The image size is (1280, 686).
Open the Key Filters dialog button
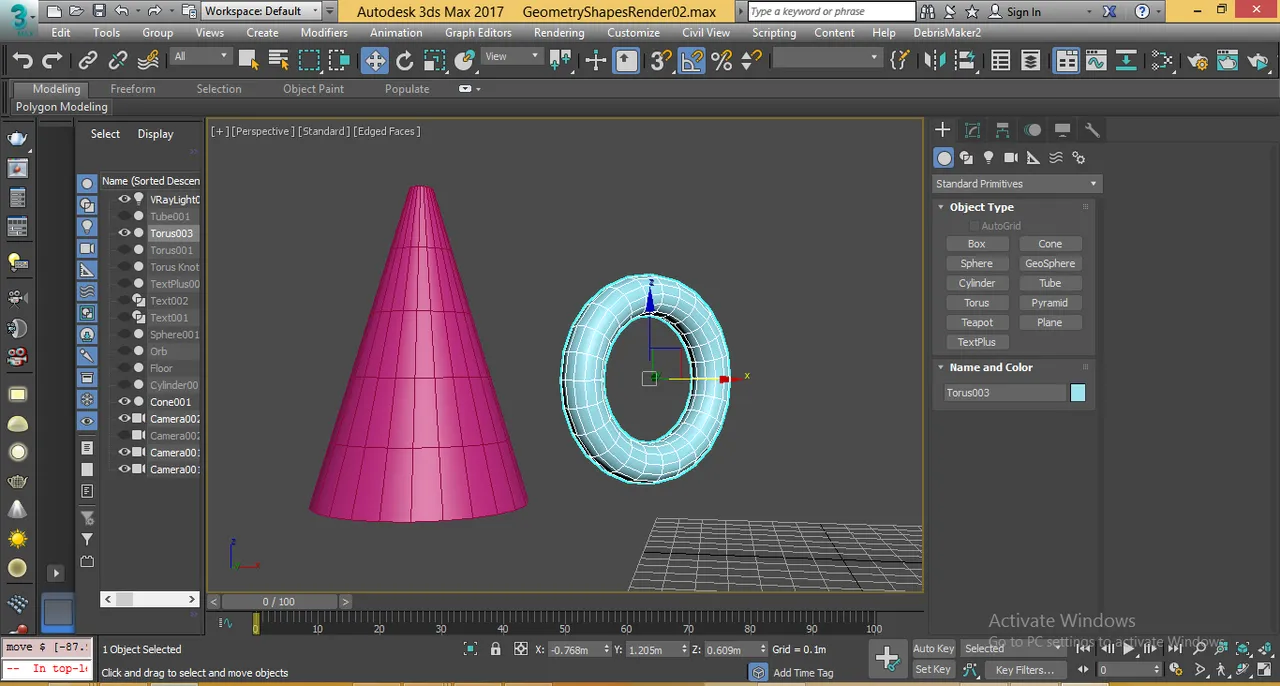pyautogui.click(x=1026, y=669)
